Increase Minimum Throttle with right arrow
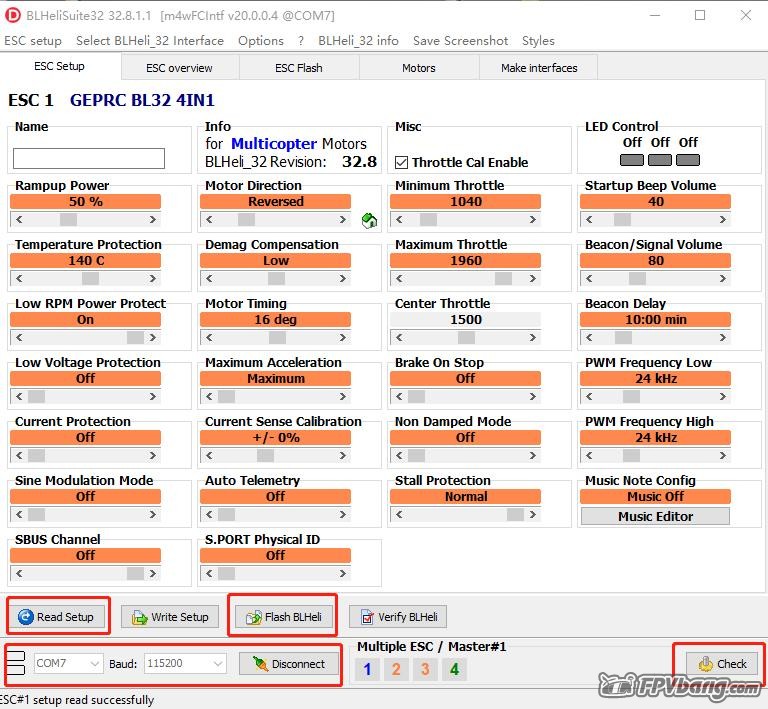 pyautogui.click(x=532, y=219)
